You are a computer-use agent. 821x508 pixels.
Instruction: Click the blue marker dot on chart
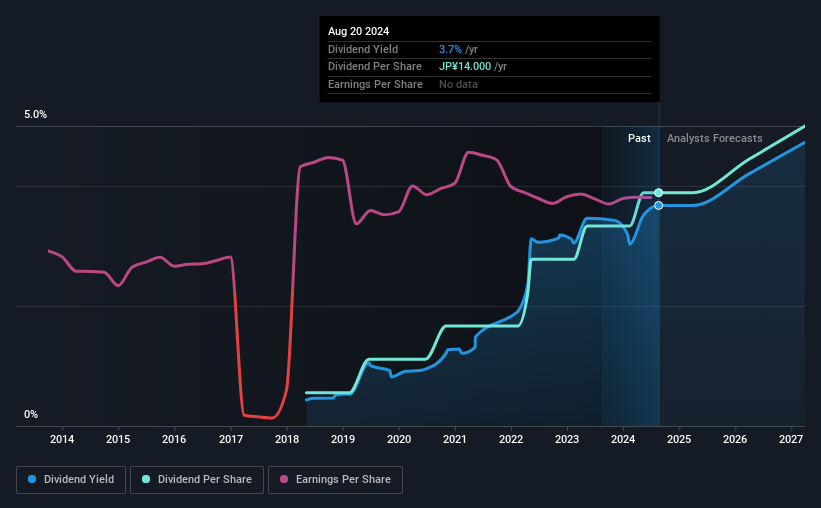(x=659, y=205)
